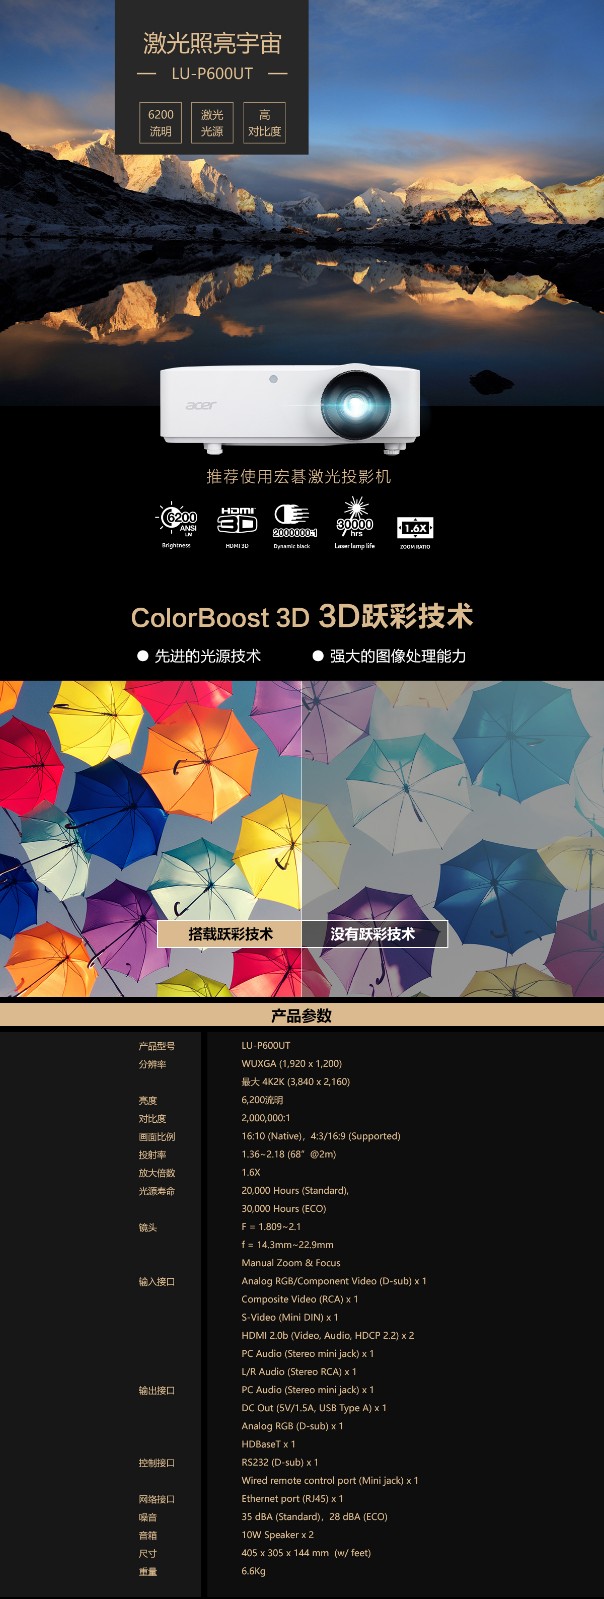Click the 20,000 Hours (Standard) value
604x1599 pixels.
point(295,1190)
